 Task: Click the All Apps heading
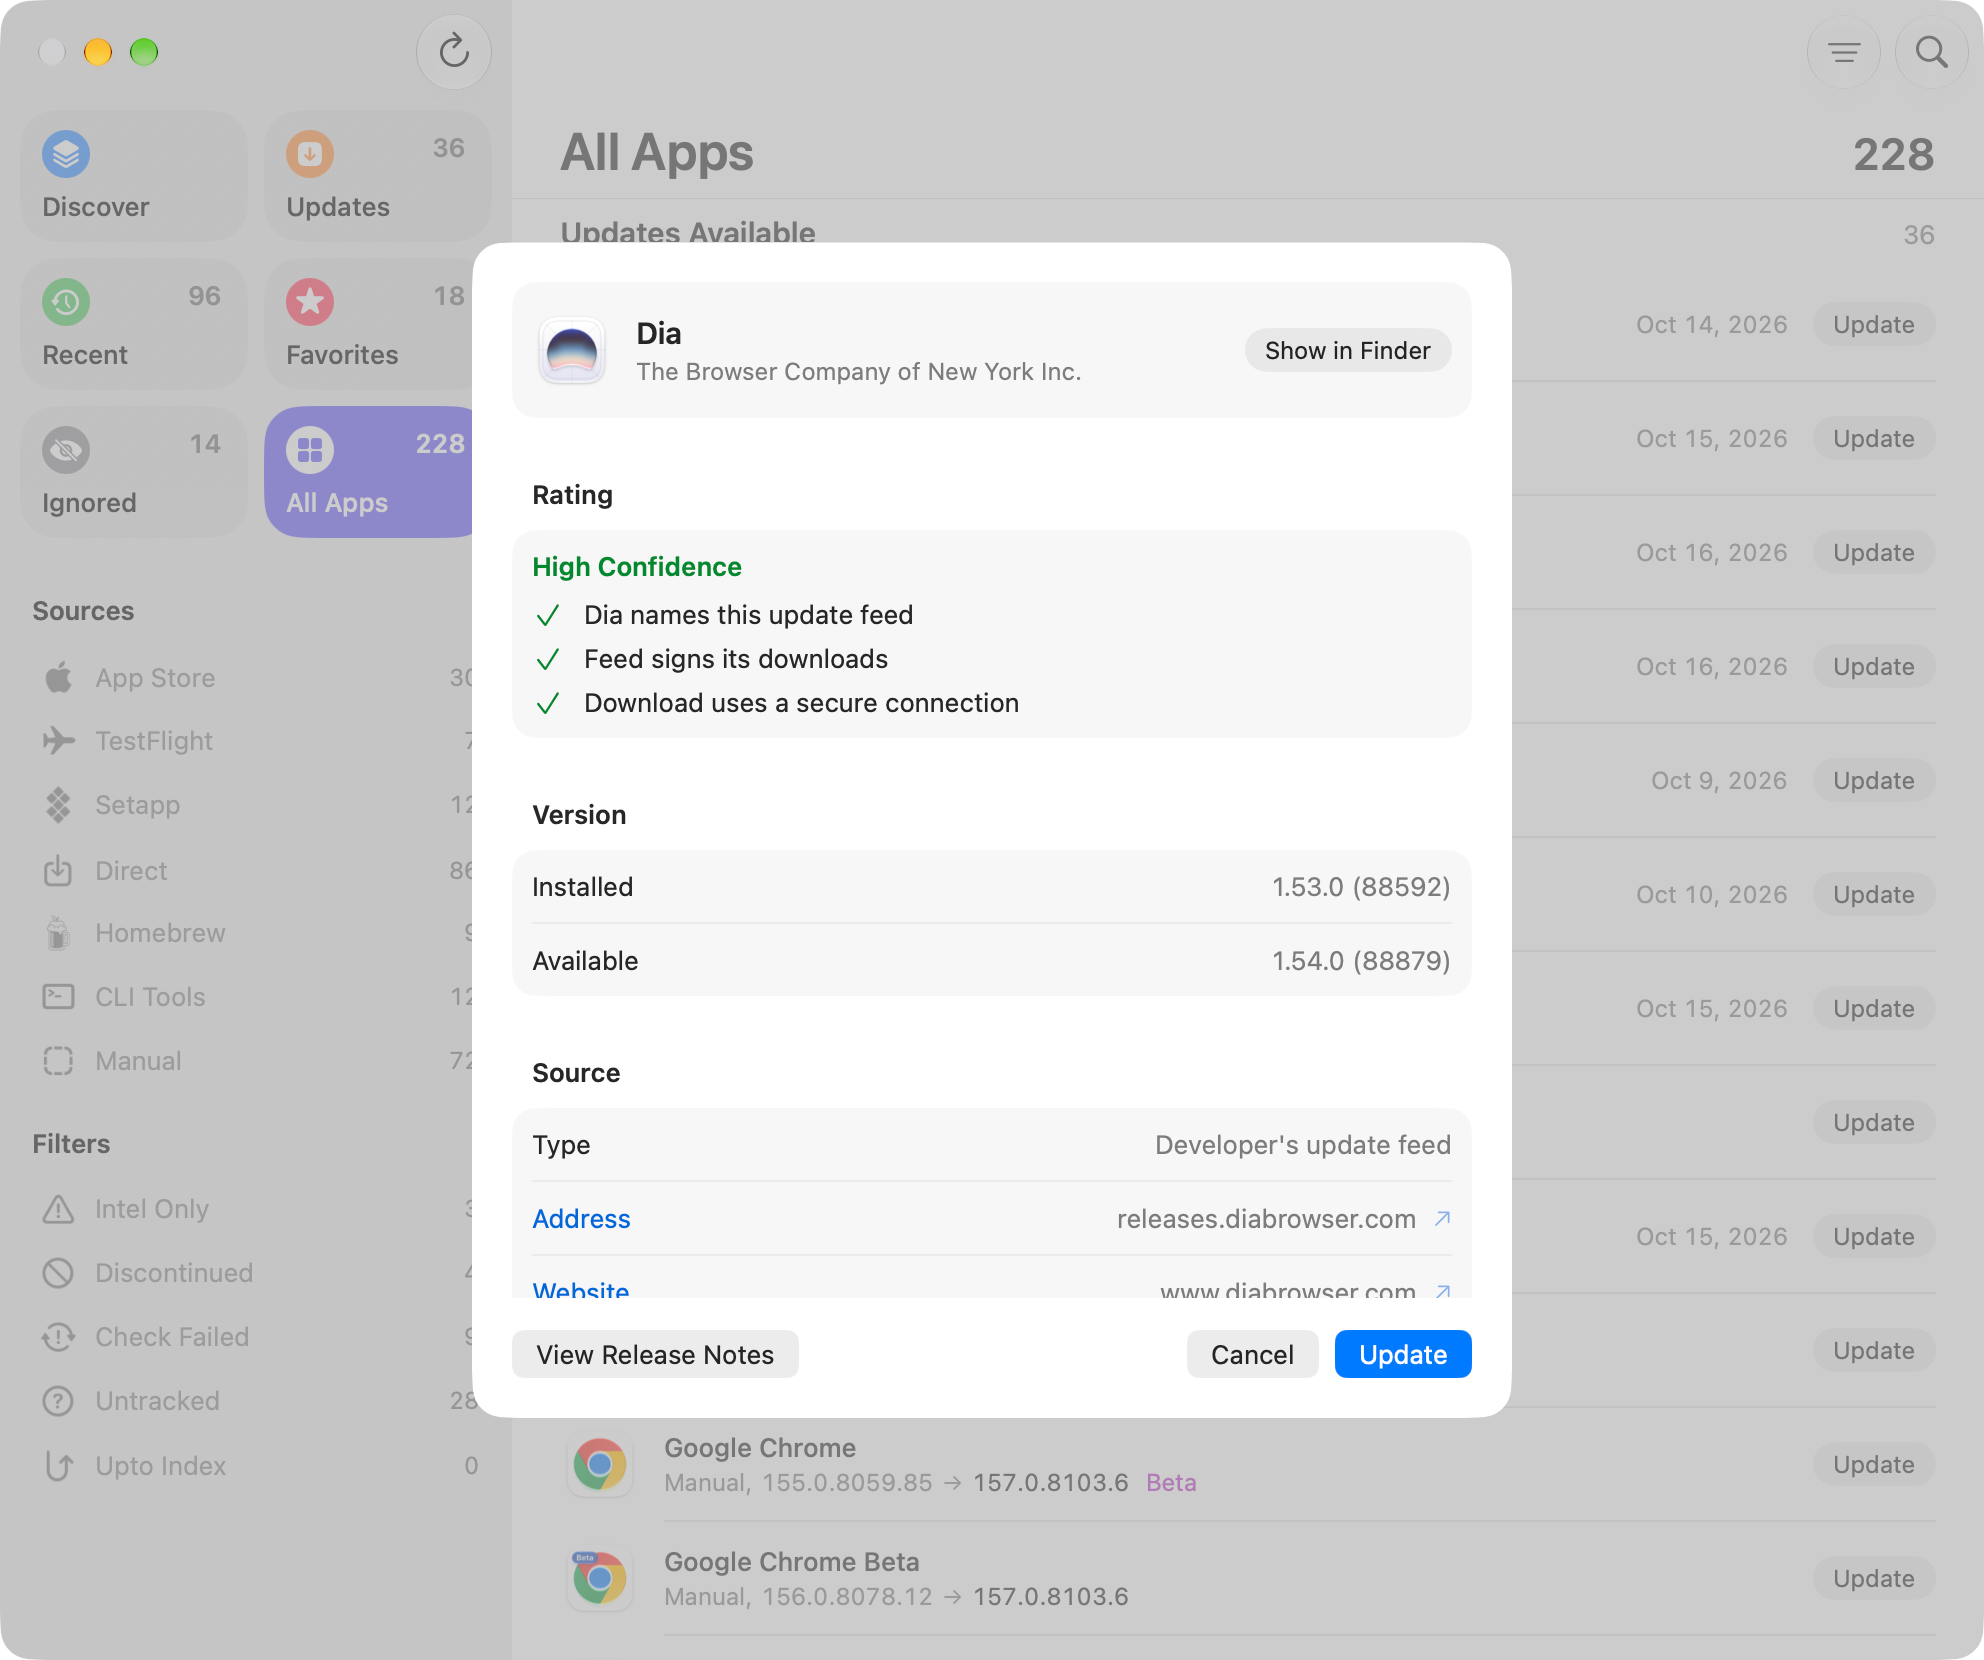657,153
